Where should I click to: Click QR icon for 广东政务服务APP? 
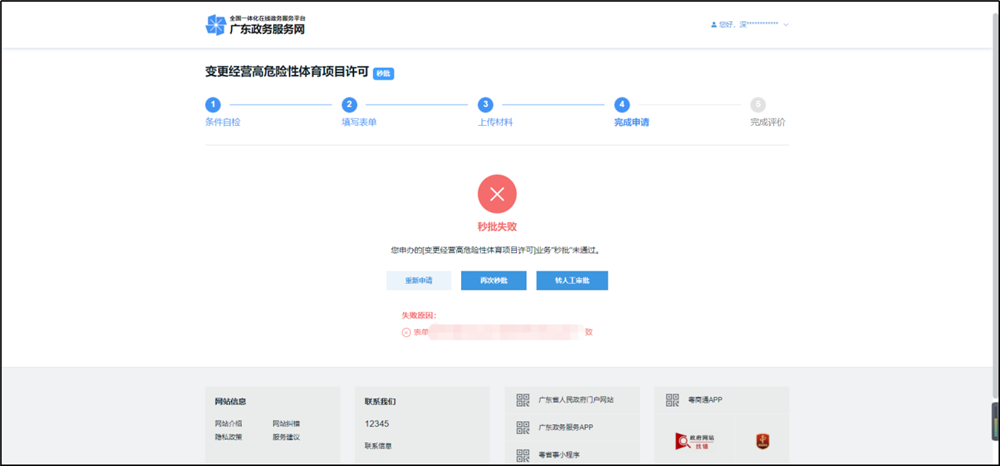[523, 428]
